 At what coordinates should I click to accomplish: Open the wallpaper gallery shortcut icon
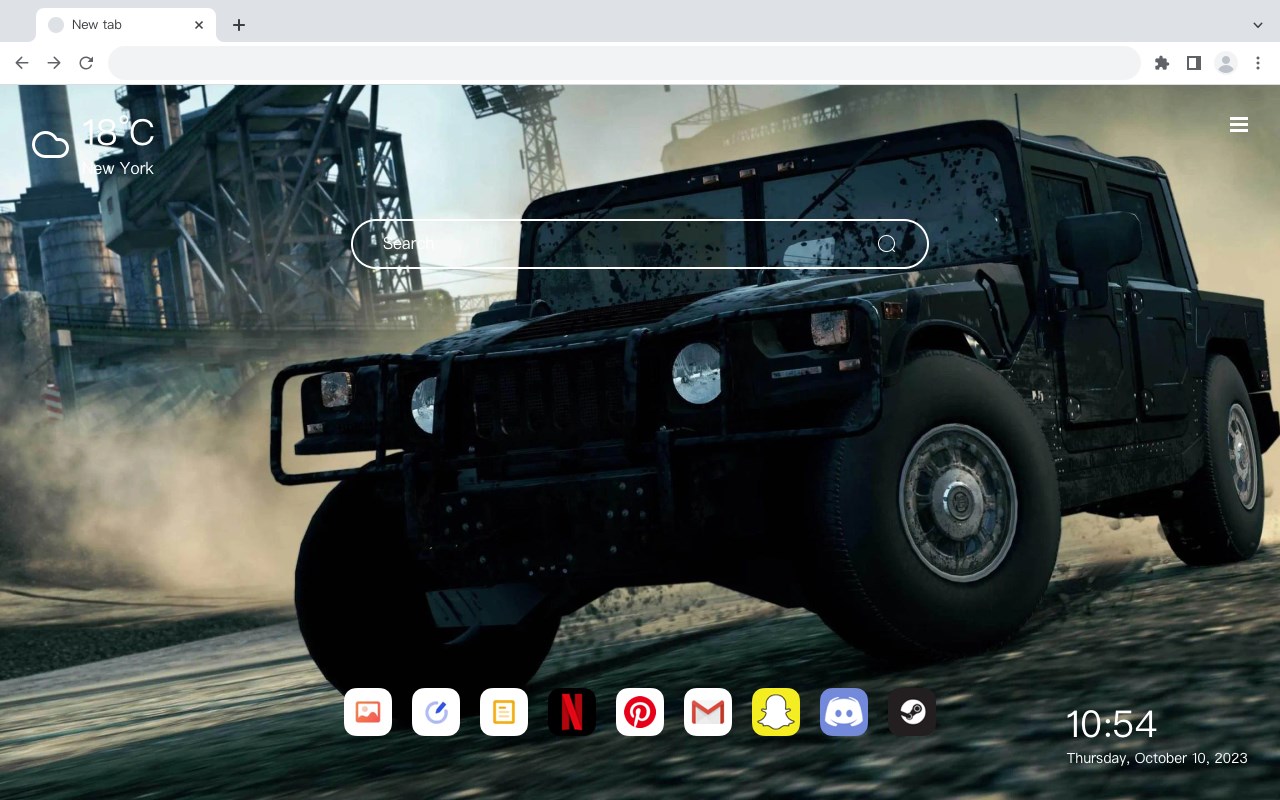[368, 712]
